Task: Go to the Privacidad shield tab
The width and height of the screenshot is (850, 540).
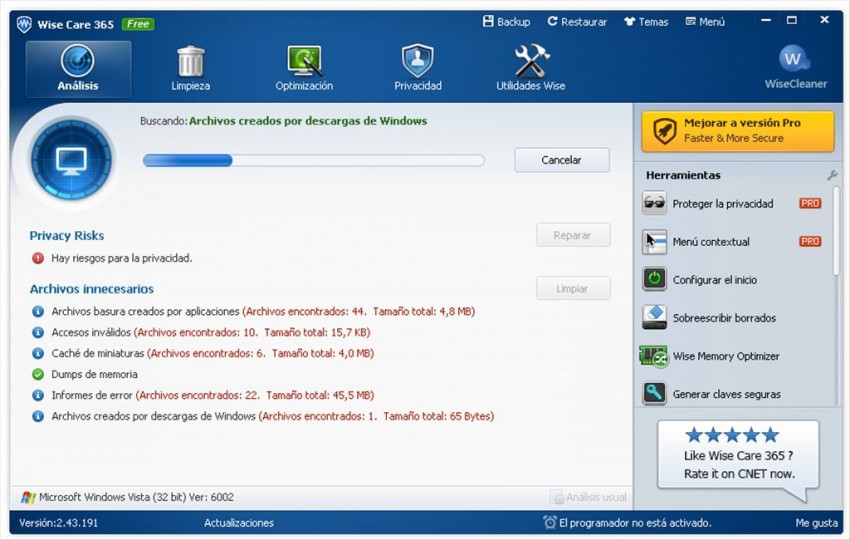Action: 417,69
